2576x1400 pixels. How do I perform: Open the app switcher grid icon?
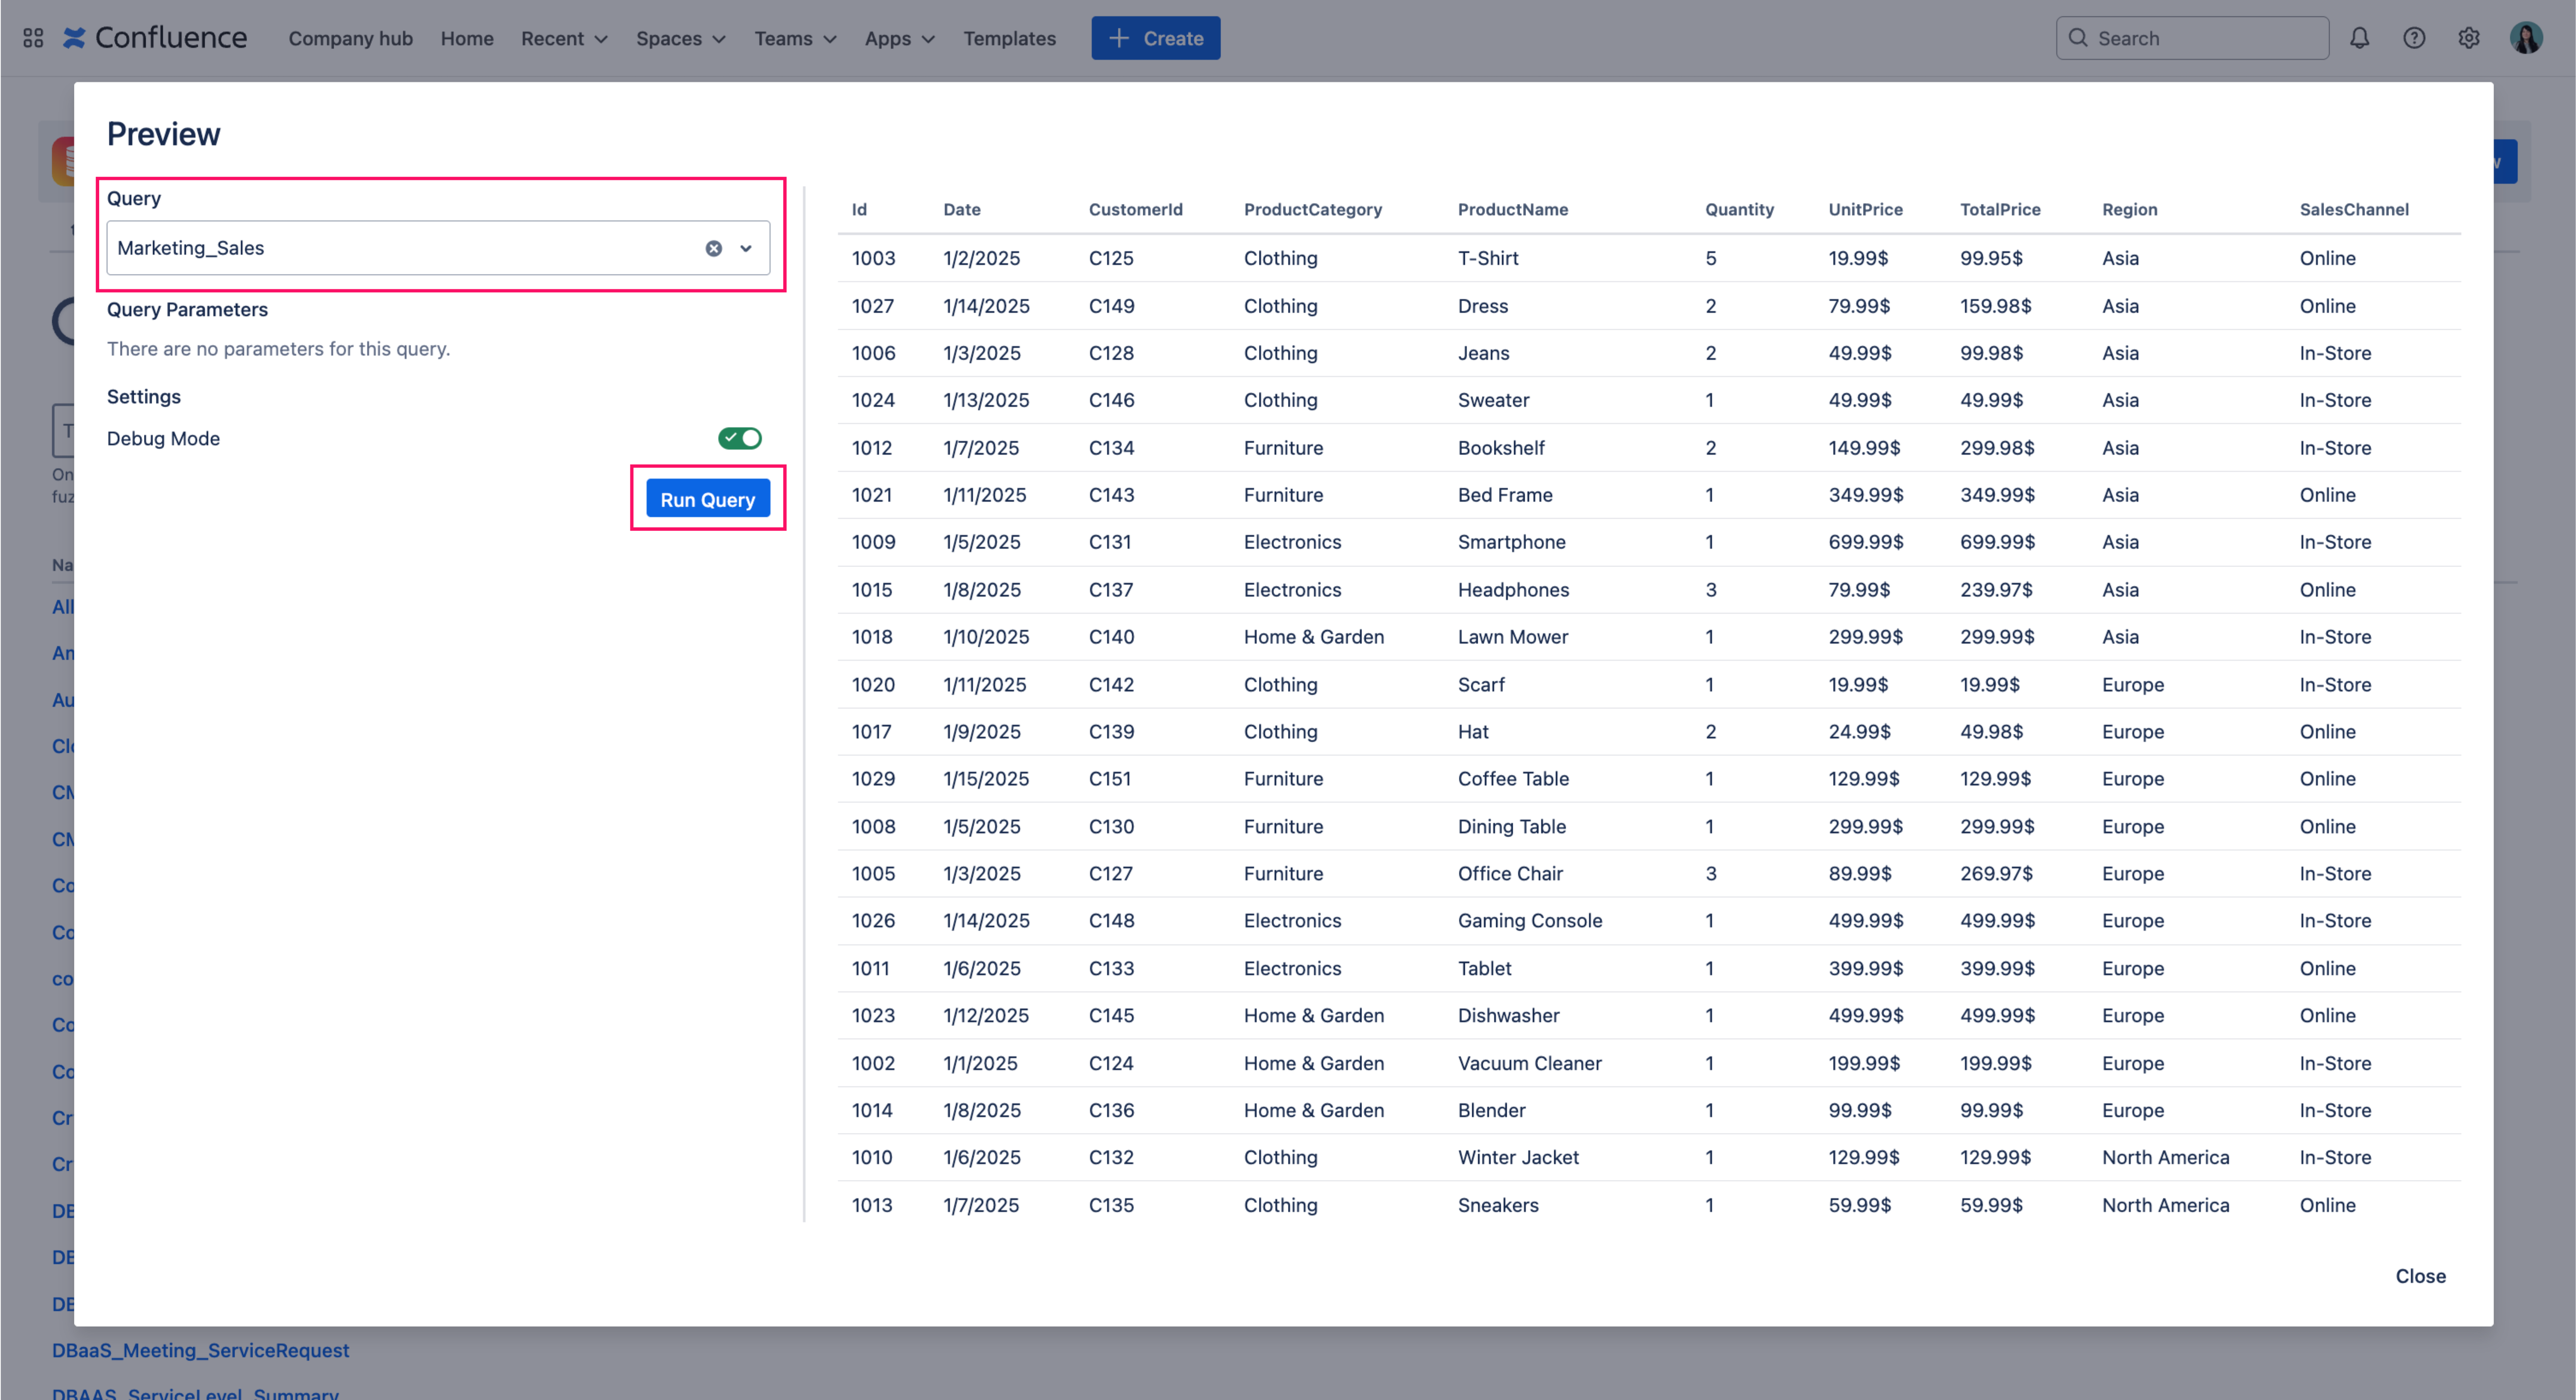click(33, 37)
